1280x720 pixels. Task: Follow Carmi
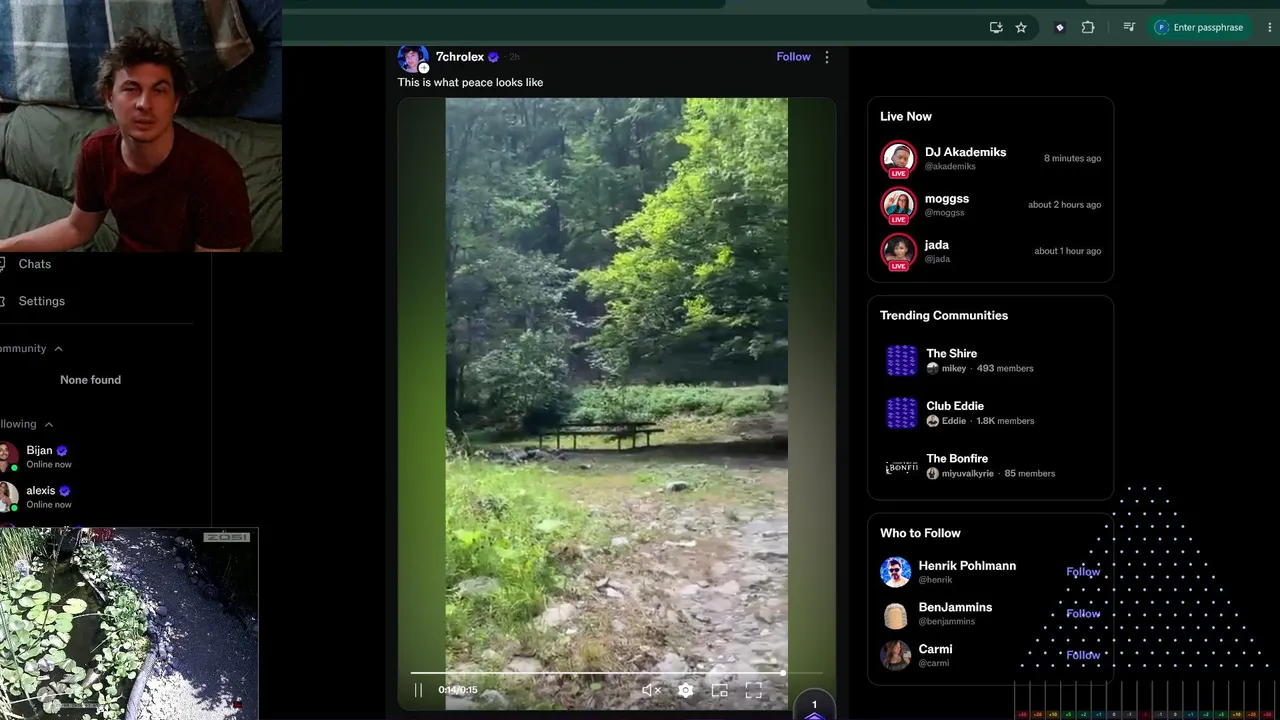point(1083,656)
